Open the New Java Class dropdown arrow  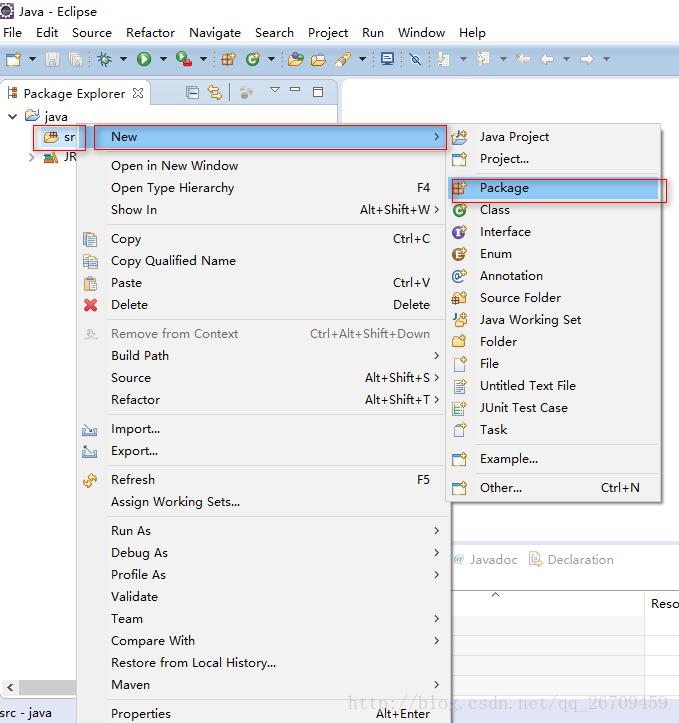(271, 59)
